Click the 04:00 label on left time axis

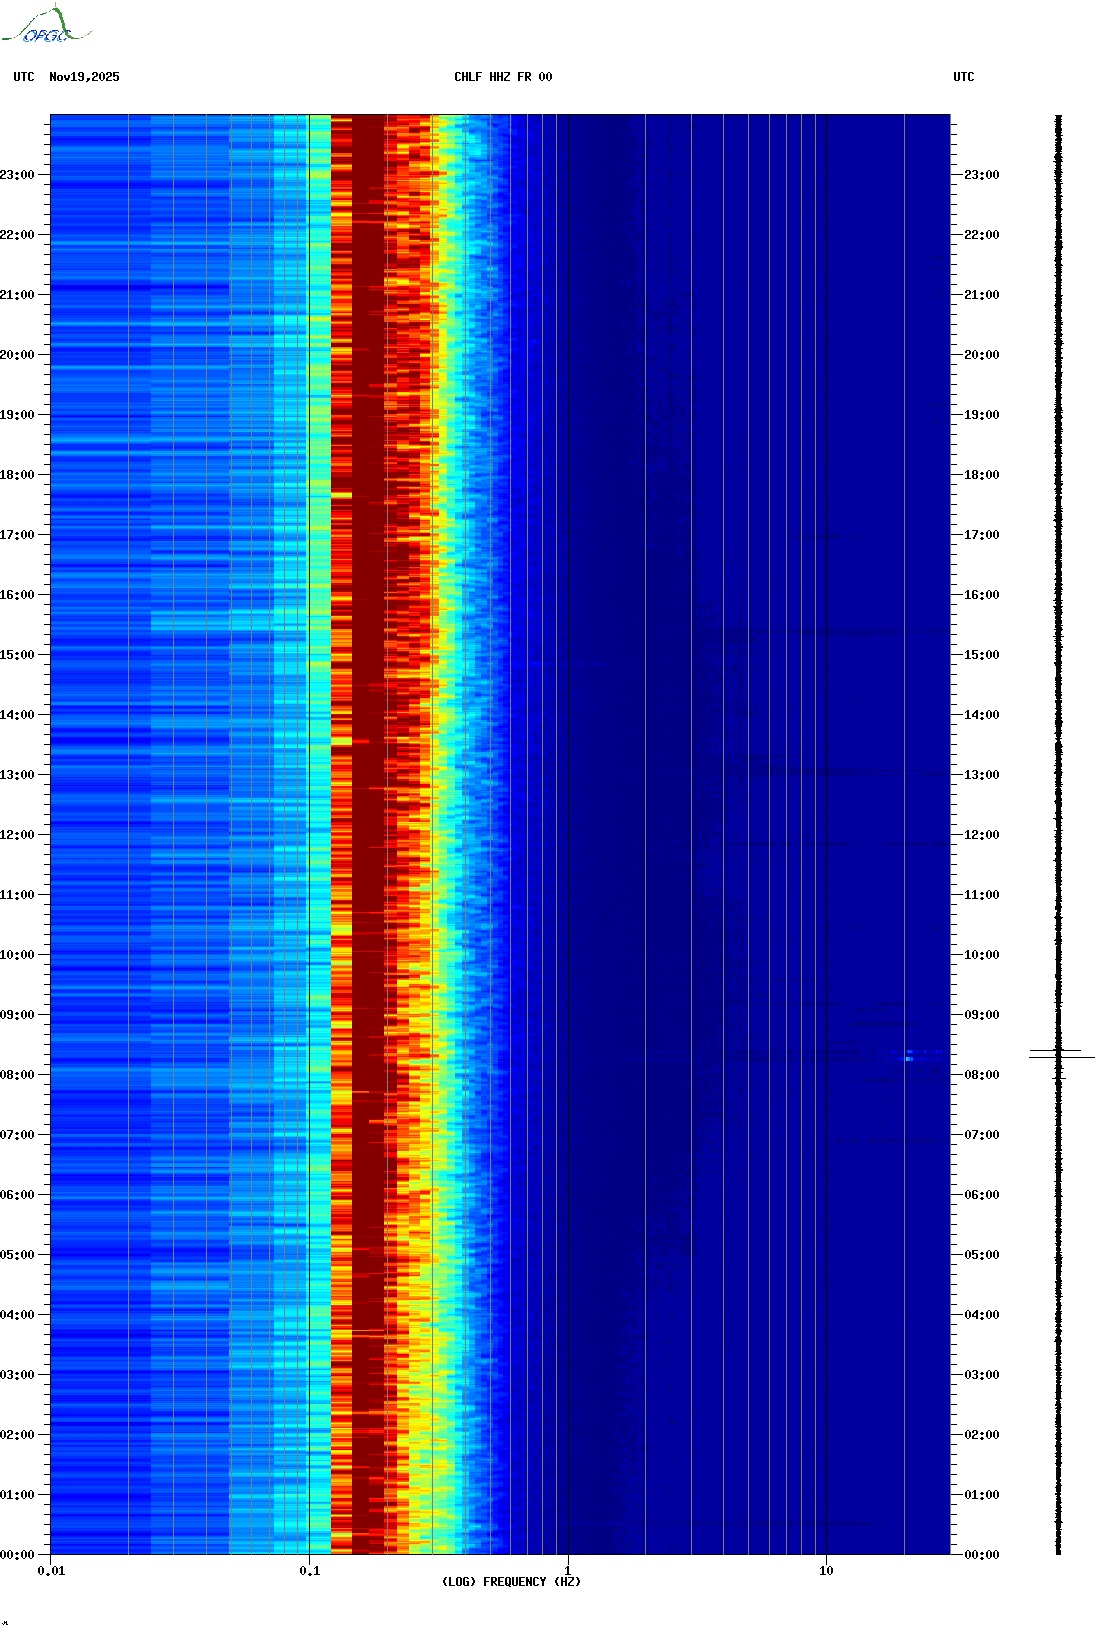[x=17, y=1315]
